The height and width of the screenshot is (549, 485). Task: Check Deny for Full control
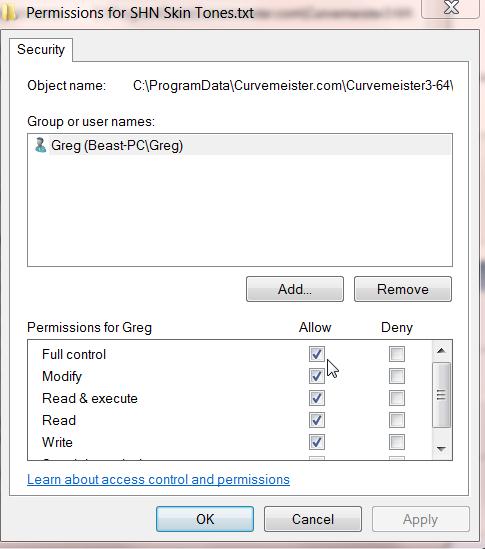click(x=397, y=354)
